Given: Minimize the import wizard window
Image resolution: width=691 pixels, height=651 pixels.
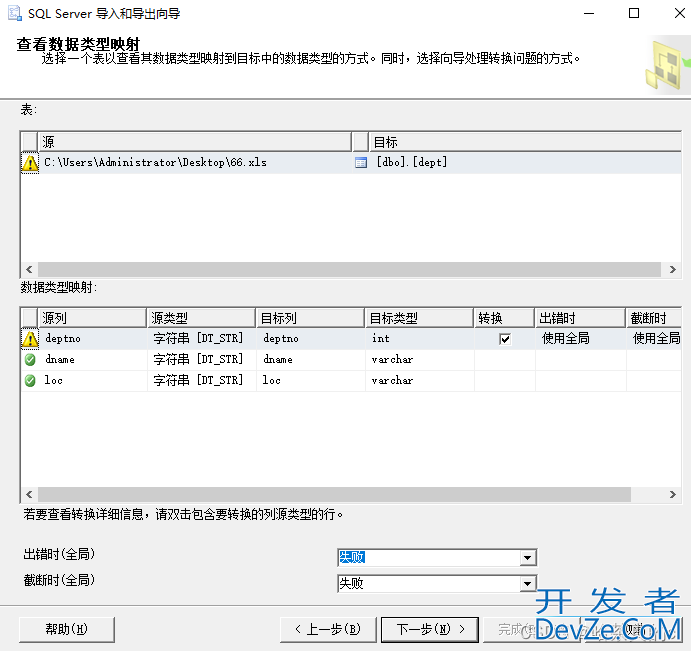Looking at the screenshot, I should [x=589, y=13].
